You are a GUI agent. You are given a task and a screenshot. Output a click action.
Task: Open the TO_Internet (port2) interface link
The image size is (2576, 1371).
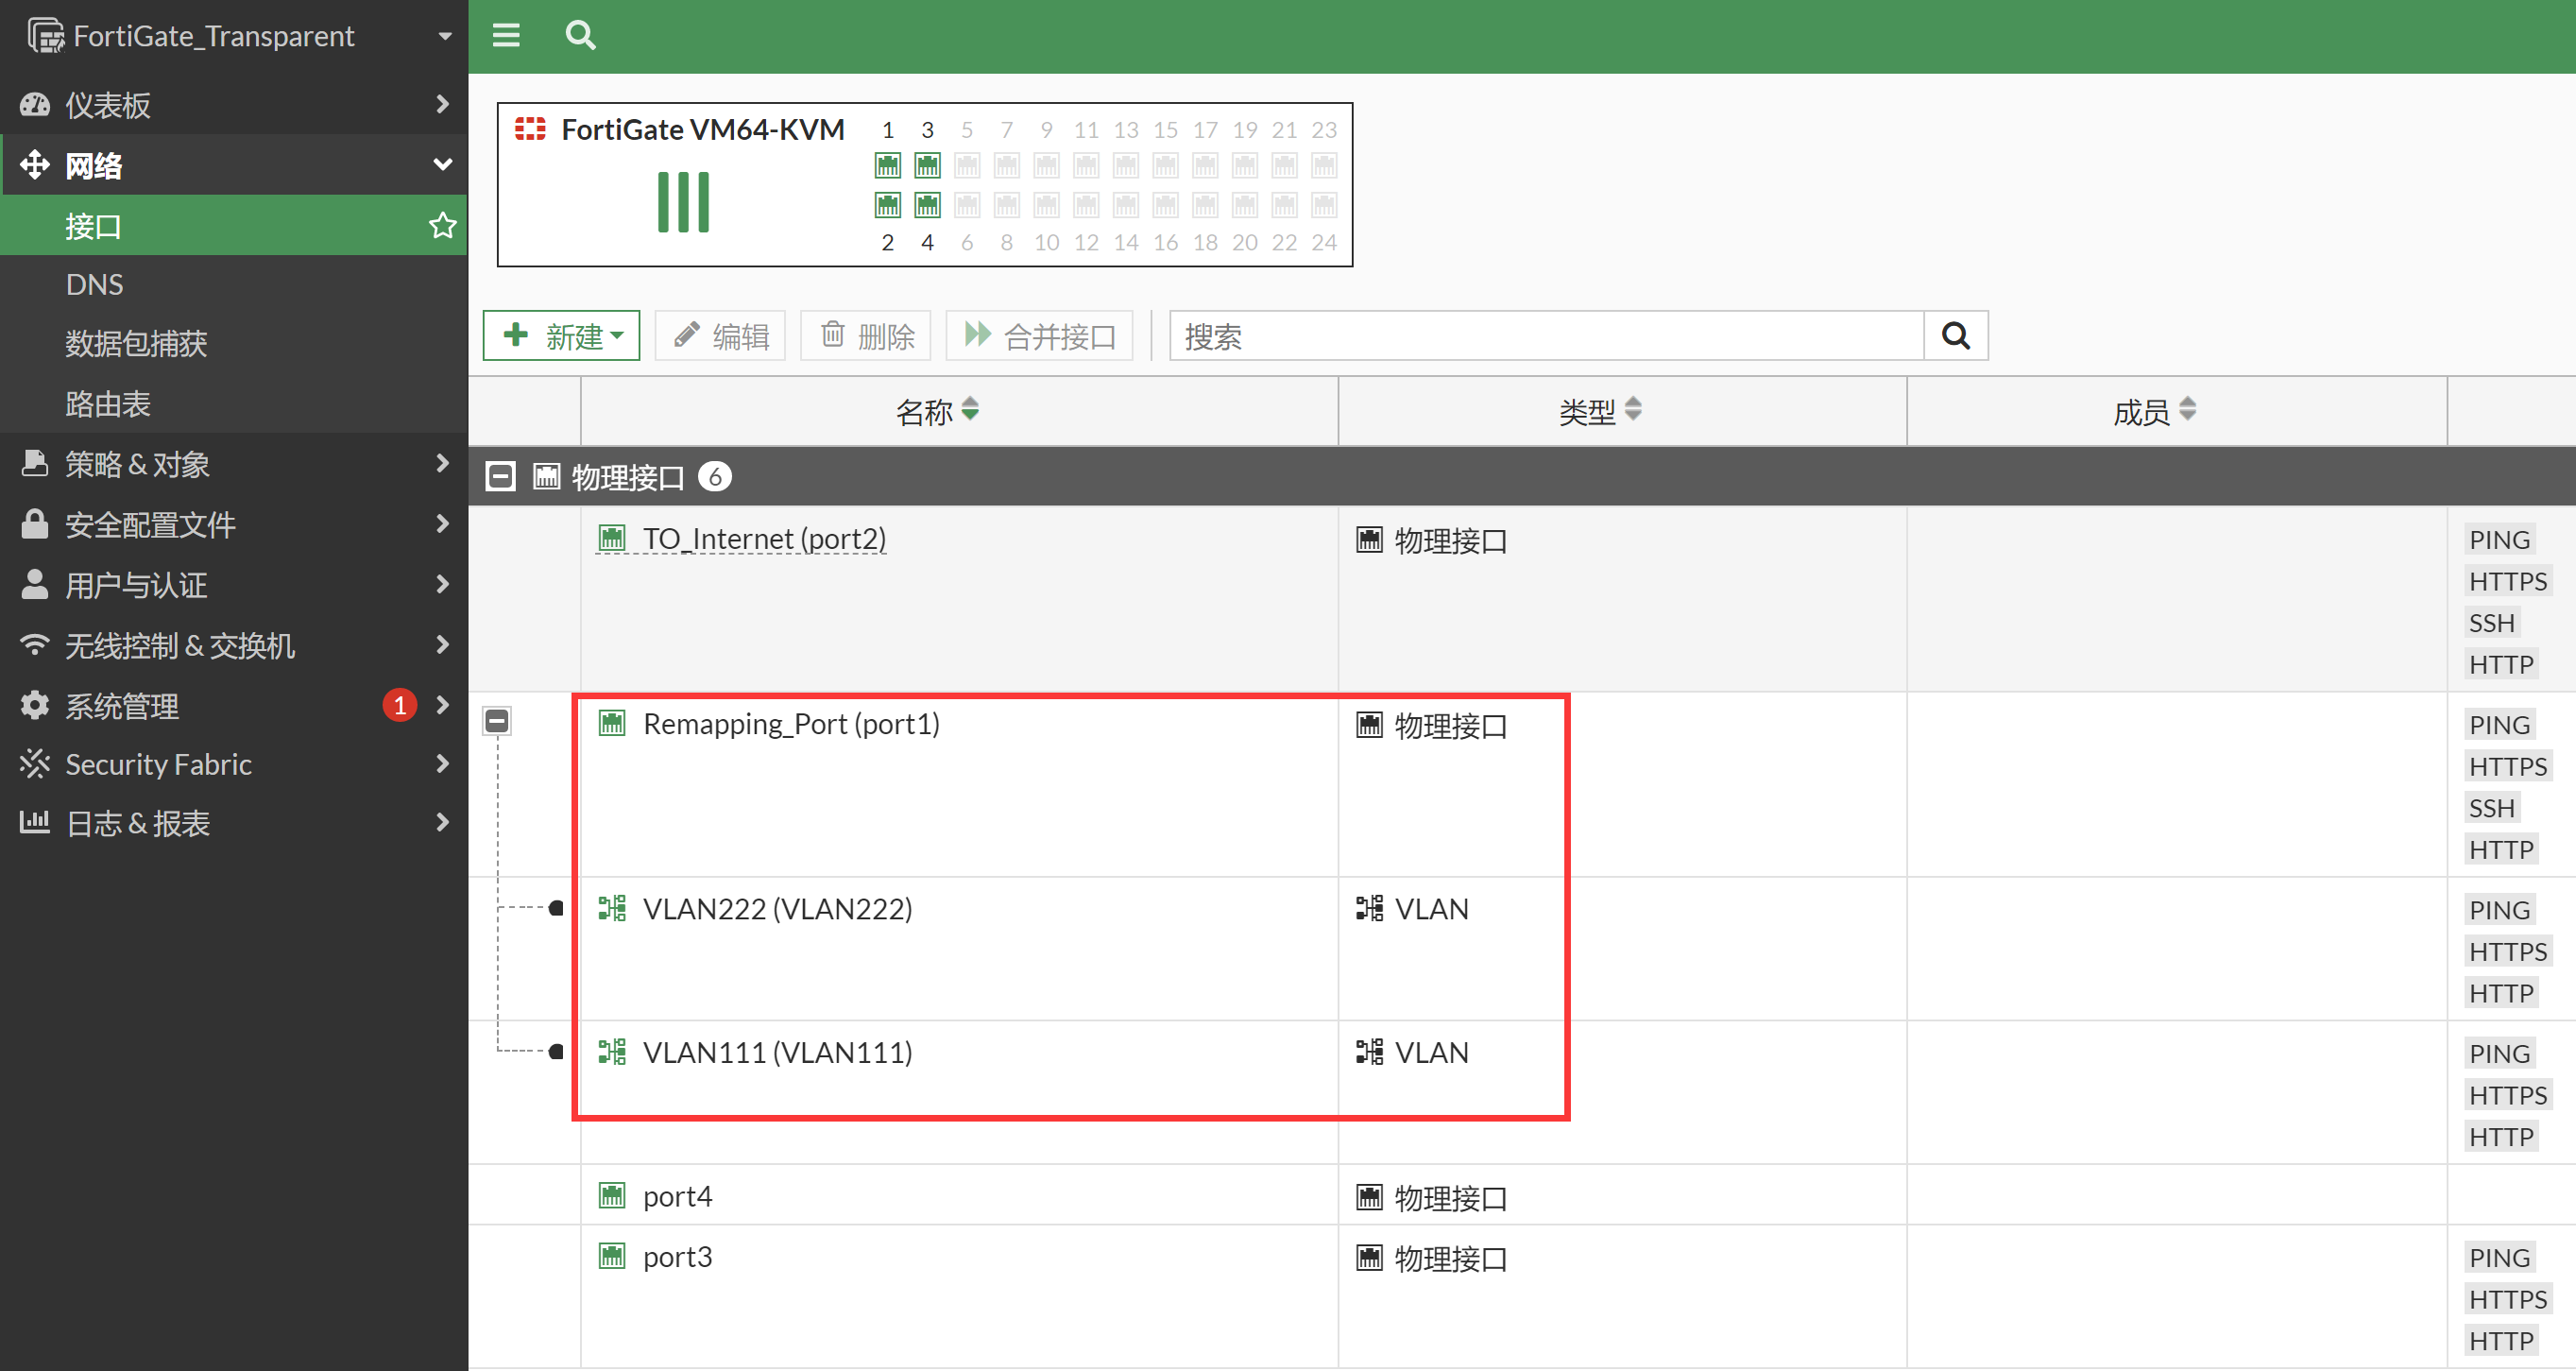[x=764, y=539]
